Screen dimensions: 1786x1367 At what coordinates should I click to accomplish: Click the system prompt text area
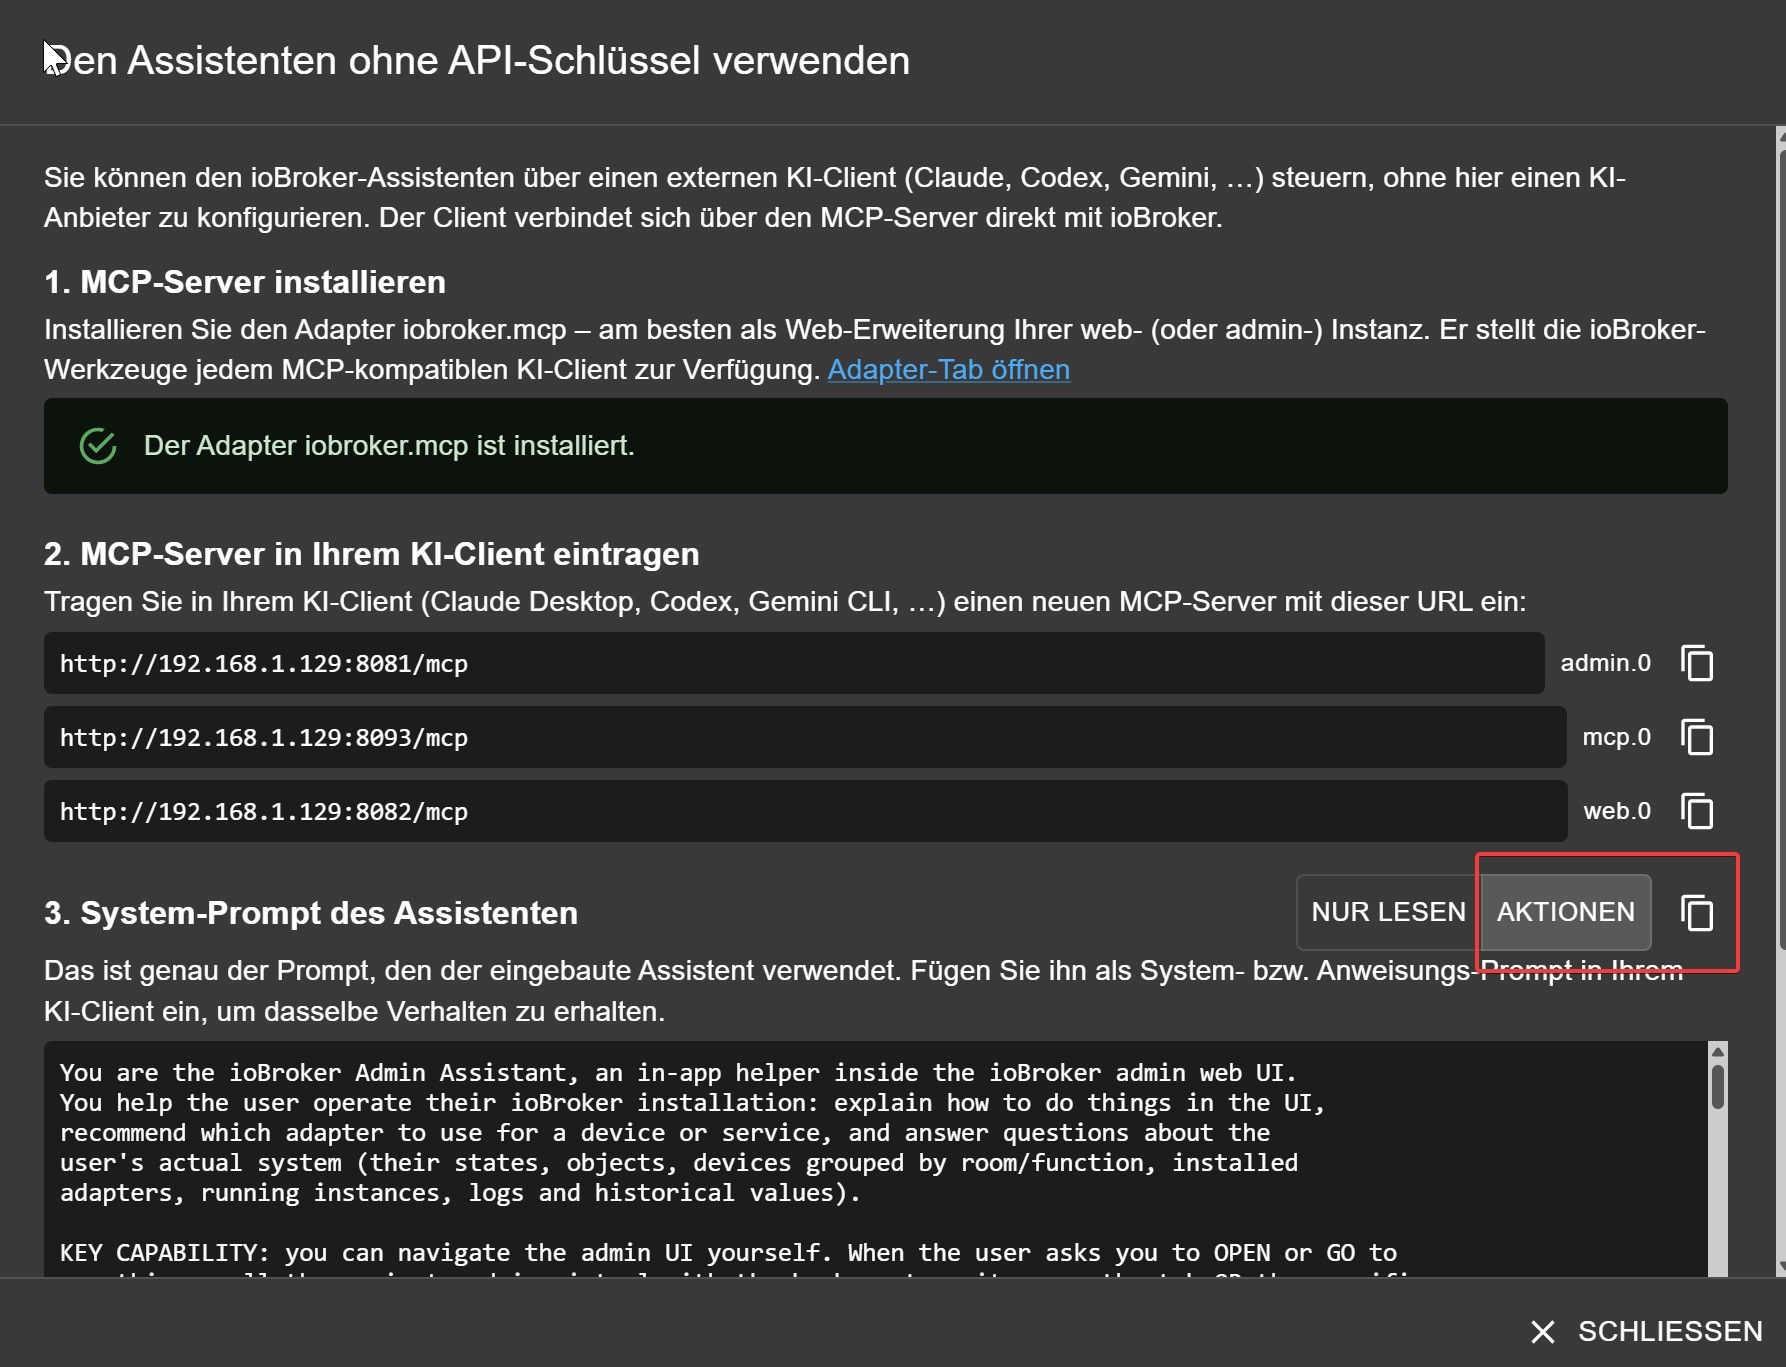875,1158
